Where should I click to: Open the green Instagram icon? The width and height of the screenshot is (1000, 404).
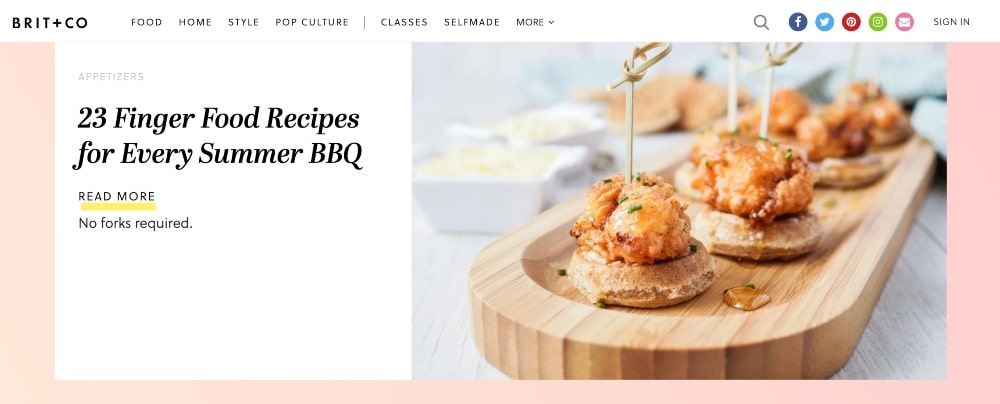pos(878,22)
